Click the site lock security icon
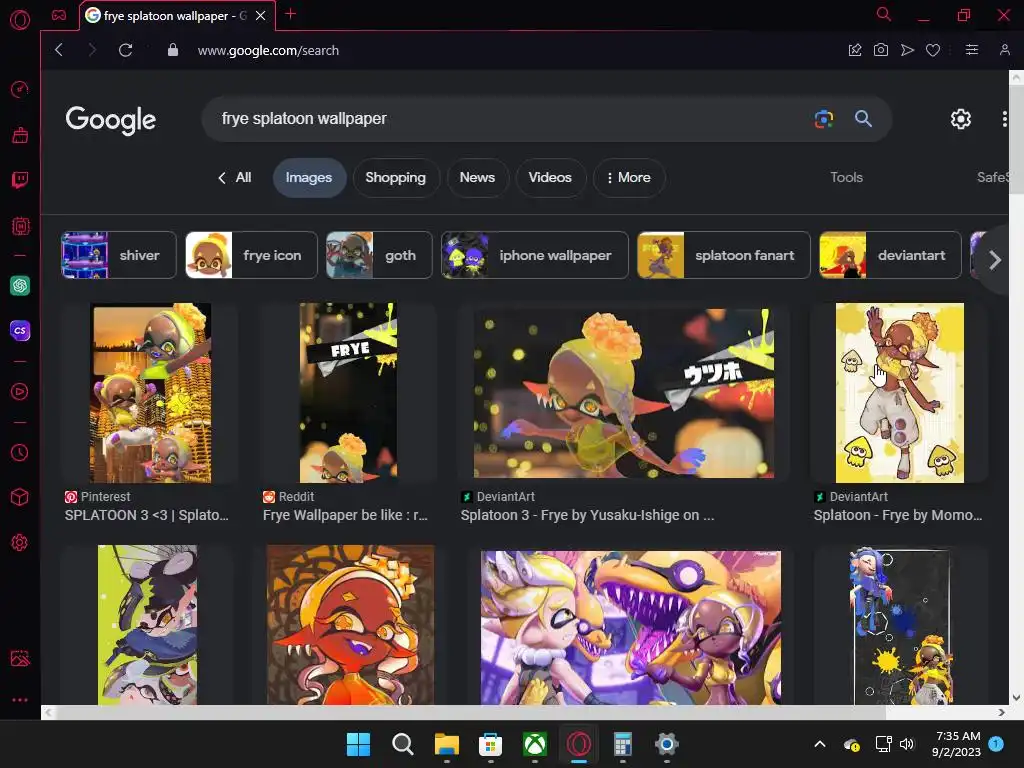The height and width of the screenshot is (768, 1024). [172, 50]
